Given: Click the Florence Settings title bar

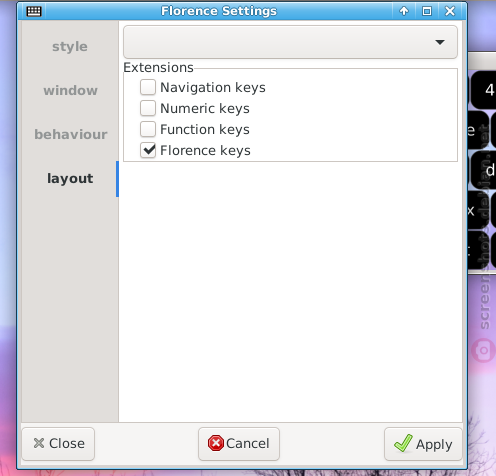Looking at the screenshot, I should click(219, 11).
